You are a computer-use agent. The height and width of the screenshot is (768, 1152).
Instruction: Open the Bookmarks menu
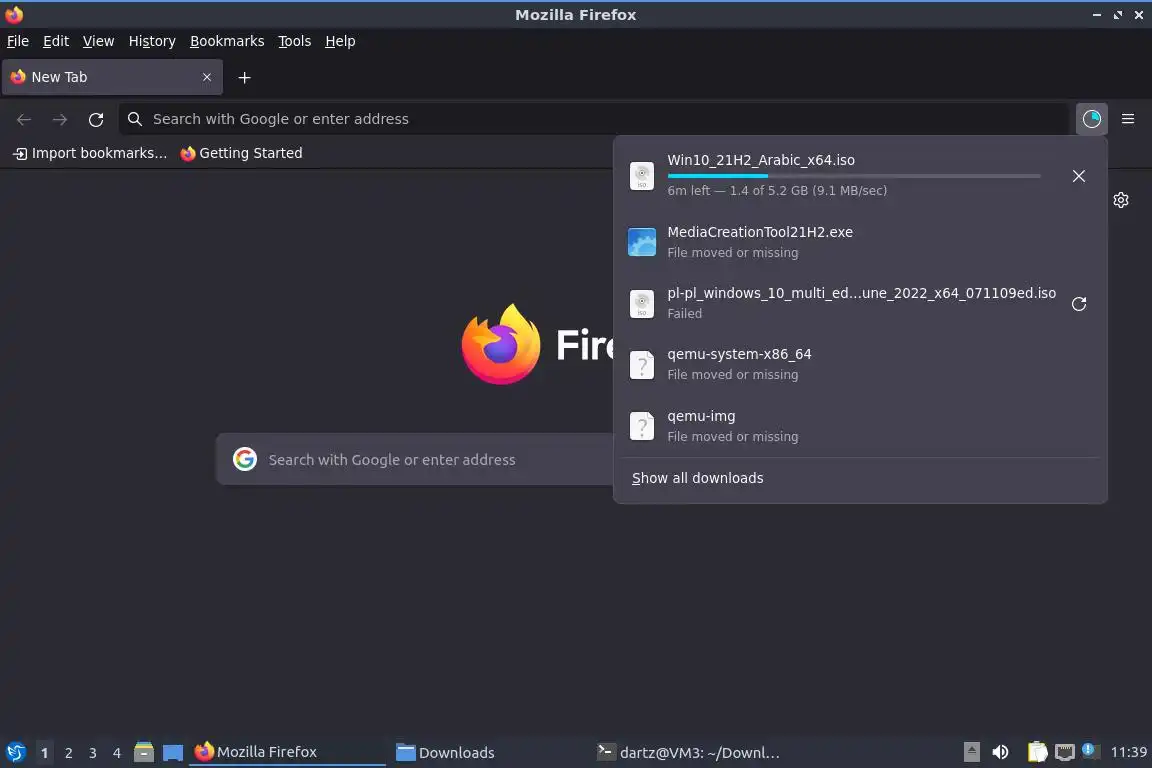[x=227, y=41]
